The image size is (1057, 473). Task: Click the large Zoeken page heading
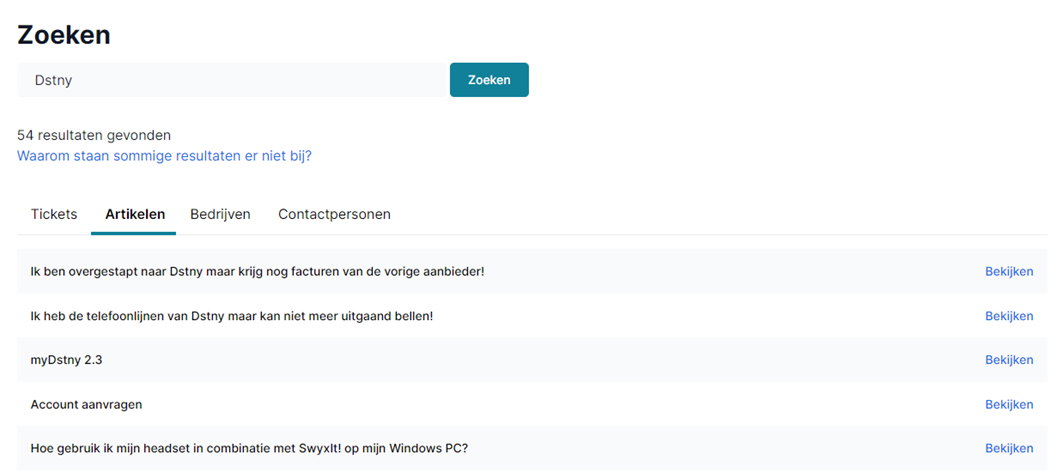(63, 35)
